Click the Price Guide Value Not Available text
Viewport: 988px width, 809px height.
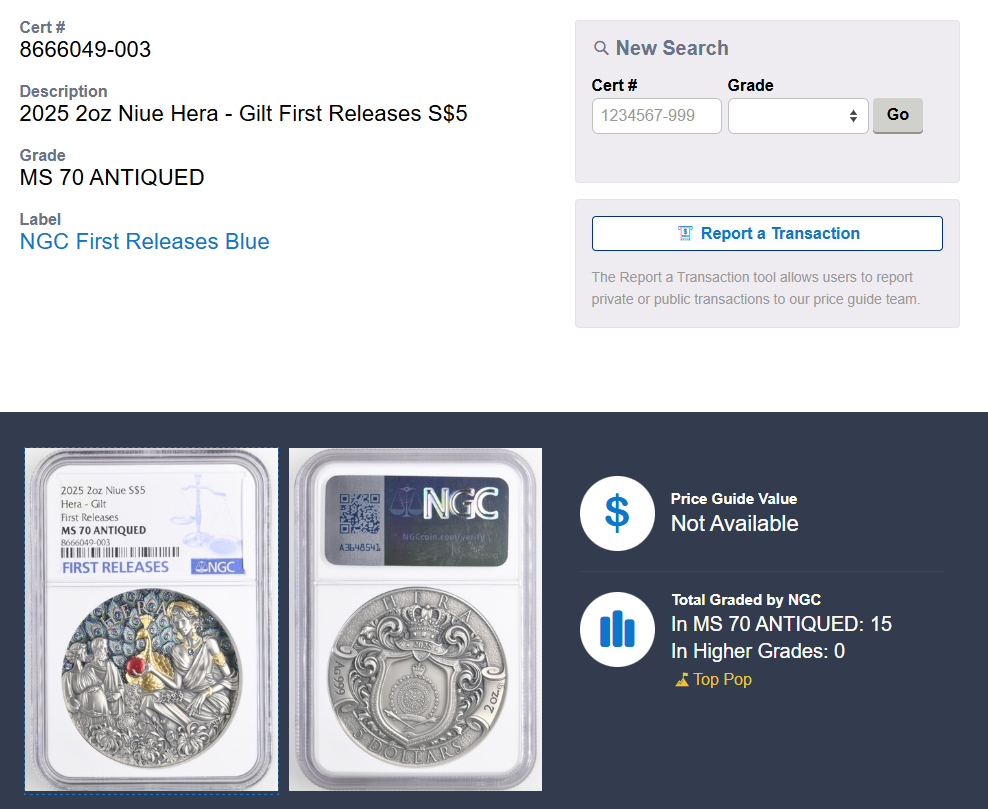tap(734, 524)
